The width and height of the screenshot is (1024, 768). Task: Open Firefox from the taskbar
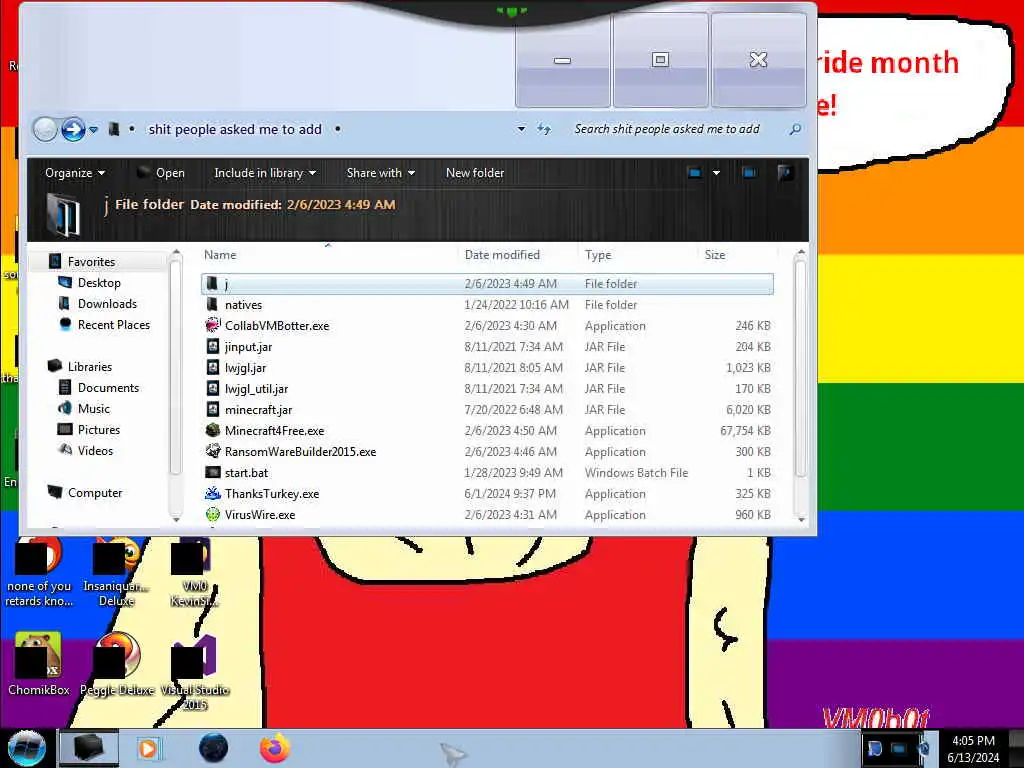pos(274,748)
